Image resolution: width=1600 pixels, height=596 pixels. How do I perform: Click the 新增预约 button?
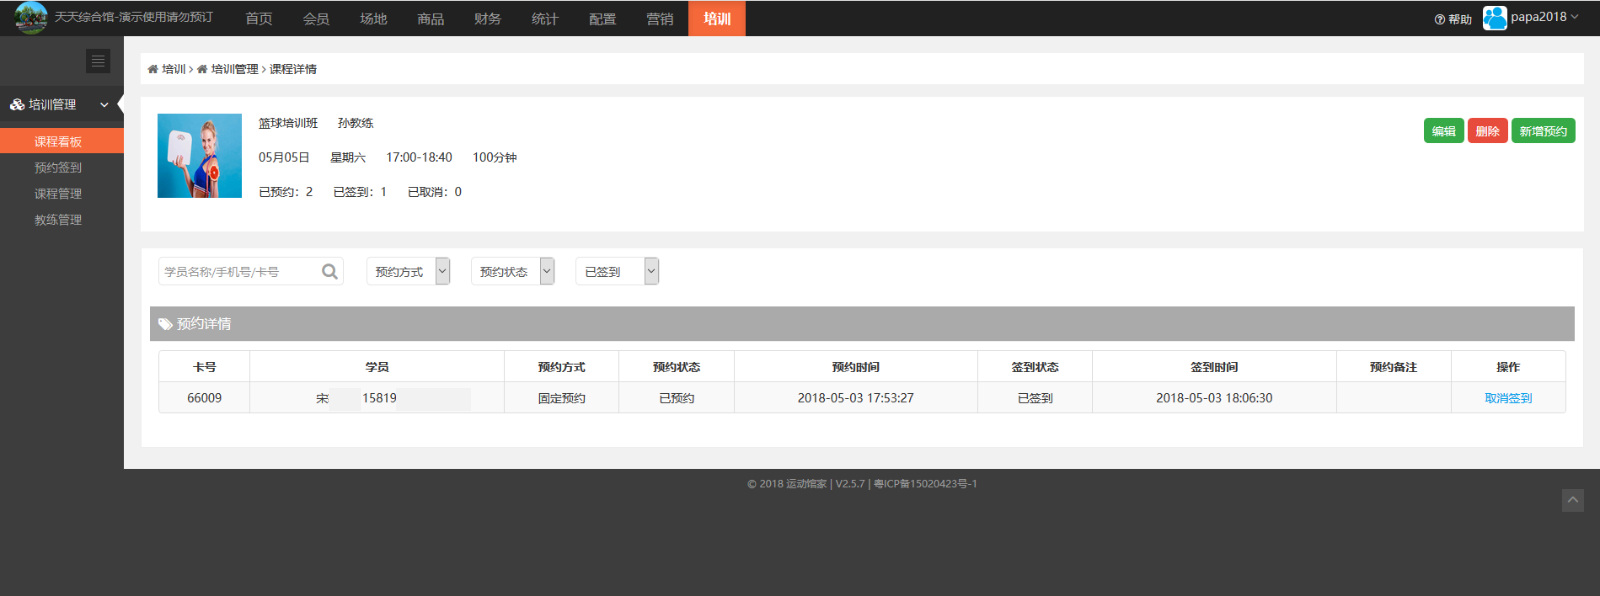pos(1543,131)
